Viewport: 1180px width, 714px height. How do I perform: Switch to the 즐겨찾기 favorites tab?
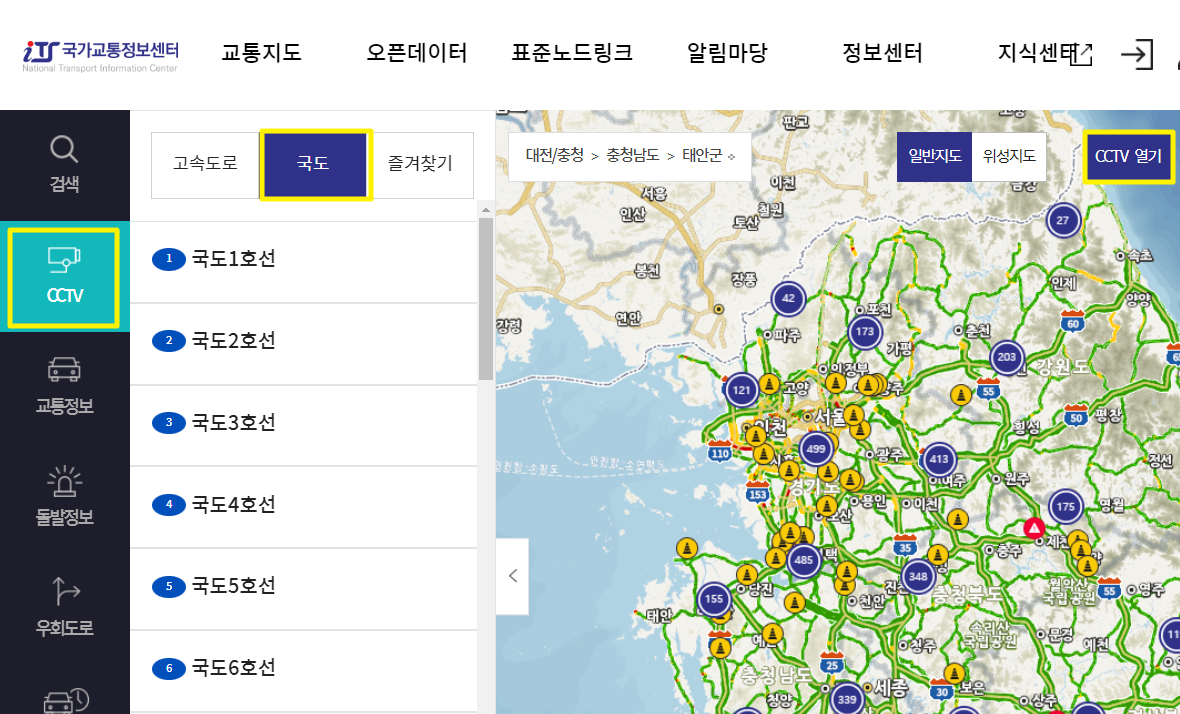point(421,164)
